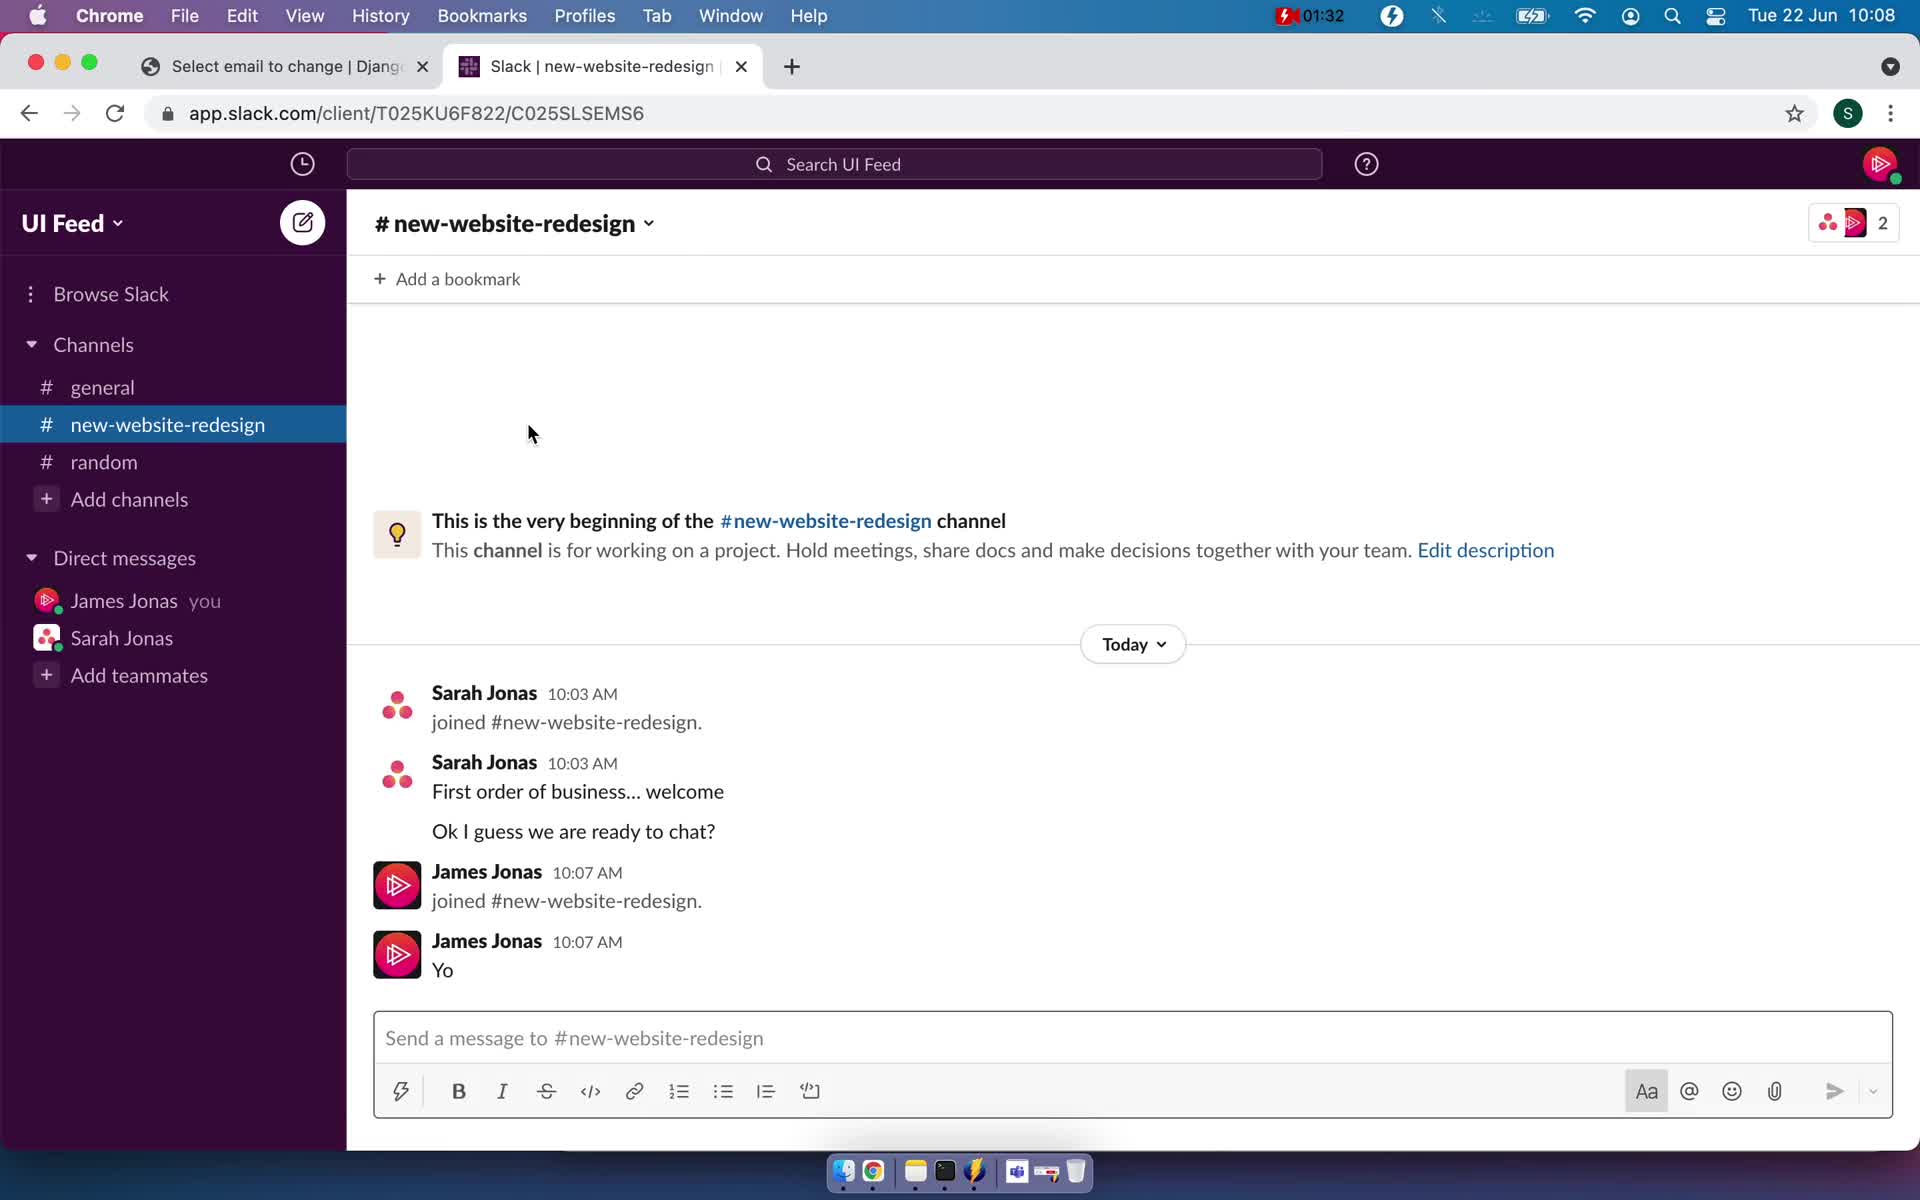The height and width of the screenshot is (1200, 1920).
Task: Click the message input field
Action: pyautogui.click(x=1133, y=1037)
